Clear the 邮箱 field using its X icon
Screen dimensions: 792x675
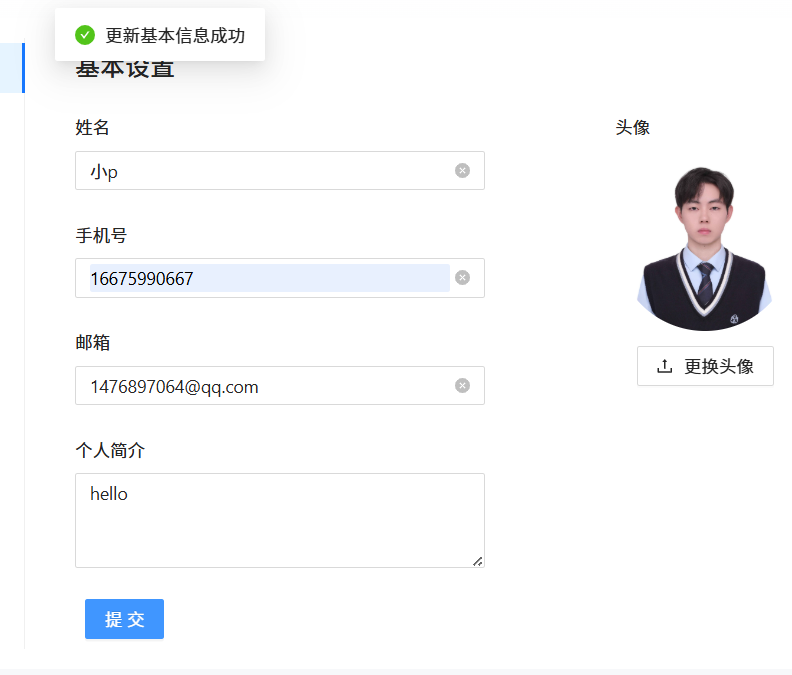tap(462, 386)
